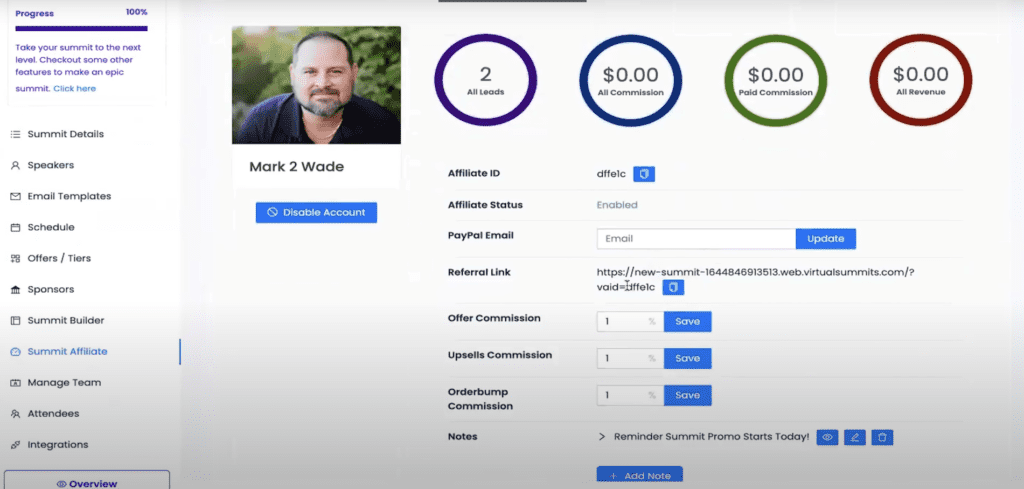
Task: Click the Disable Account button
Action: [x=316, y=212]
